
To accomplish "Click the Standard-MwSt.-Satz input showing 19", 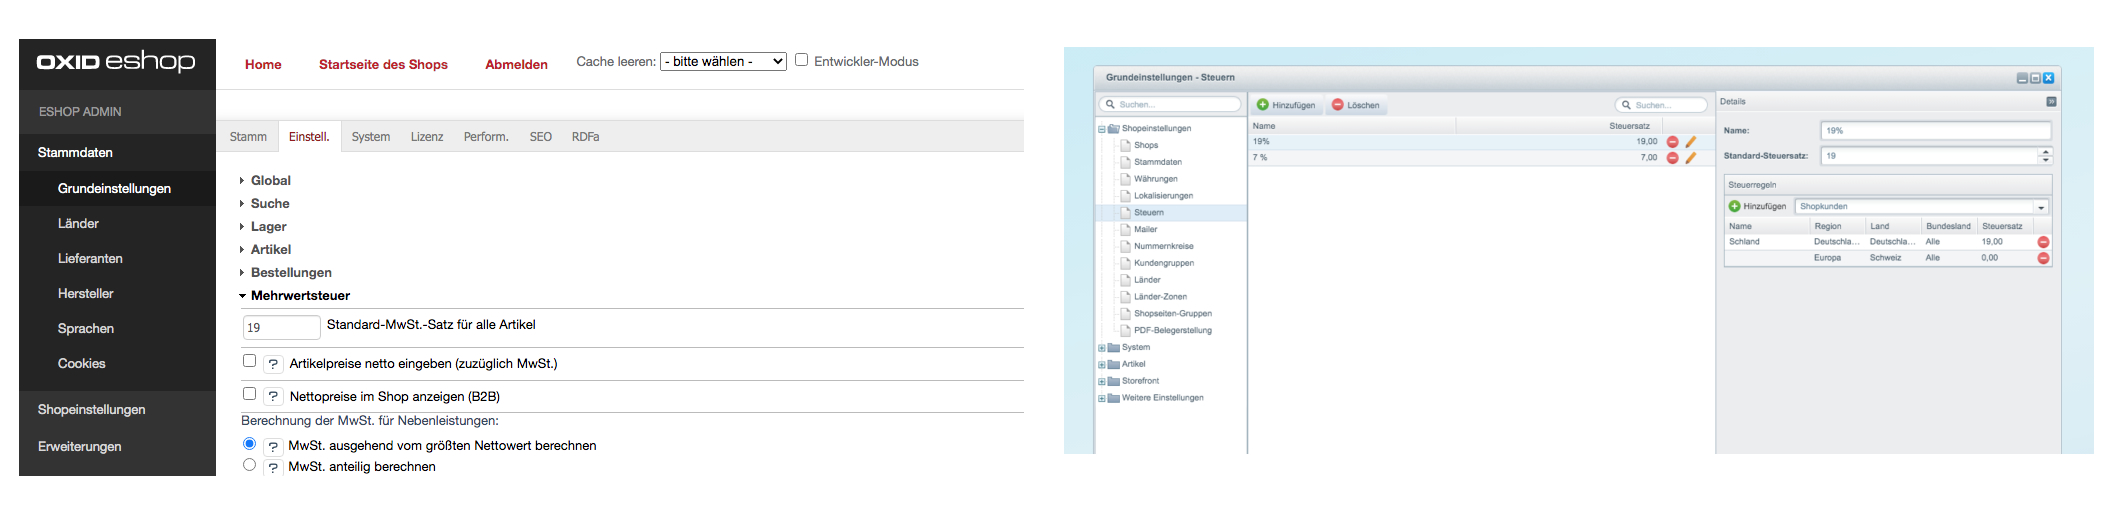I will click(x=281, y=327).
